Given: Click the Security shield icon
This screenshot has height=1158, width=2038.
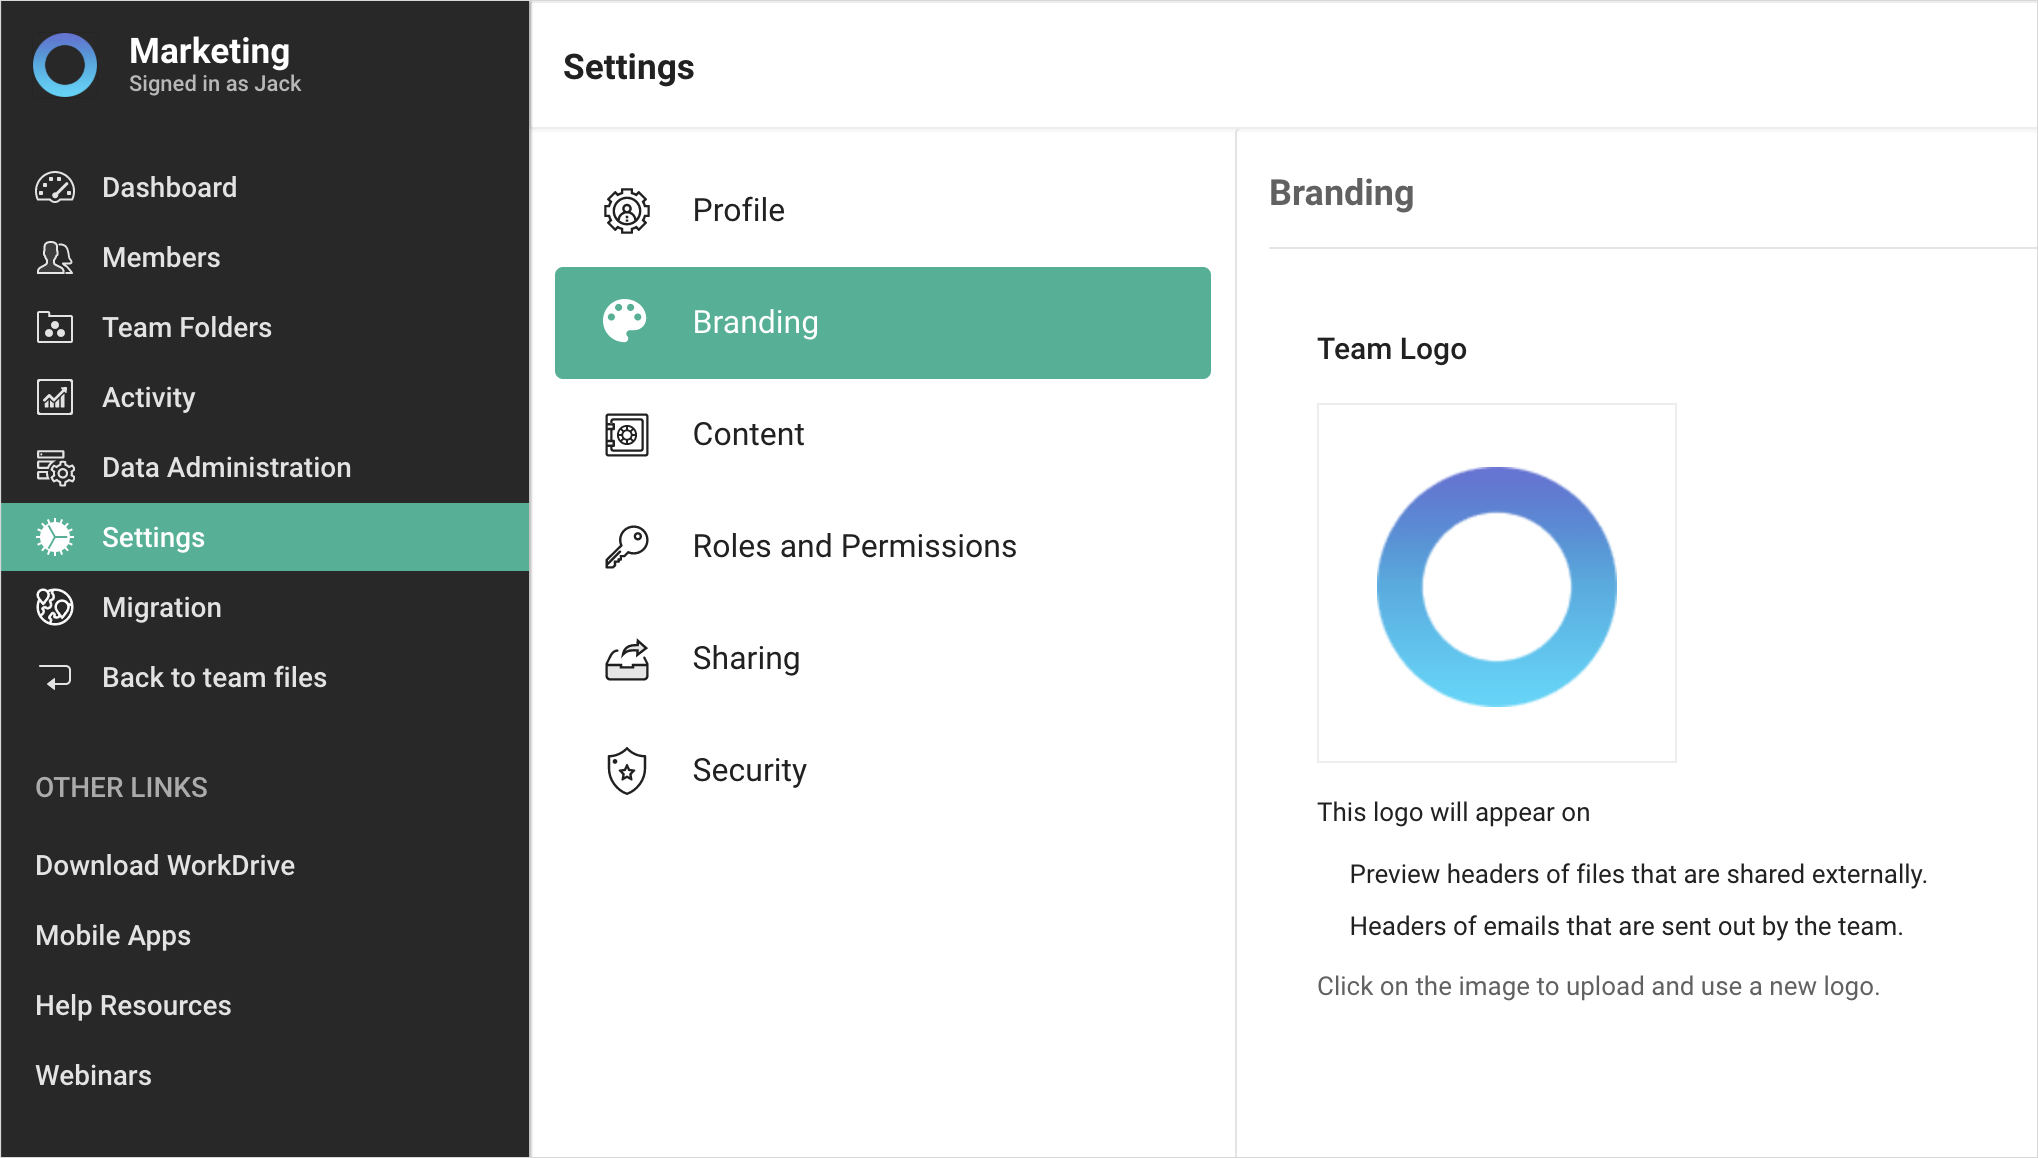Looking at the screenshot, I should [x=627, y=771].
